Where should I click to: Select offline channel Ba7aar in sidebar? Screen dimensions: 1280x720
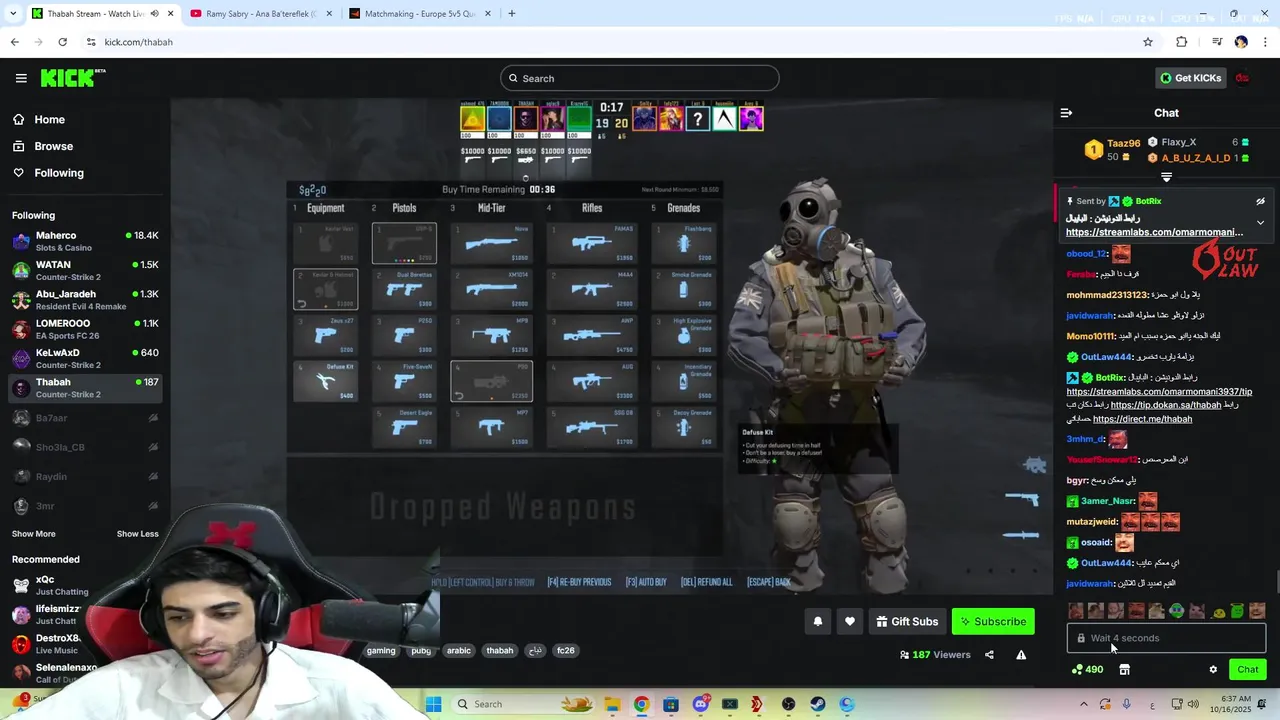click(x=85, y=418)
